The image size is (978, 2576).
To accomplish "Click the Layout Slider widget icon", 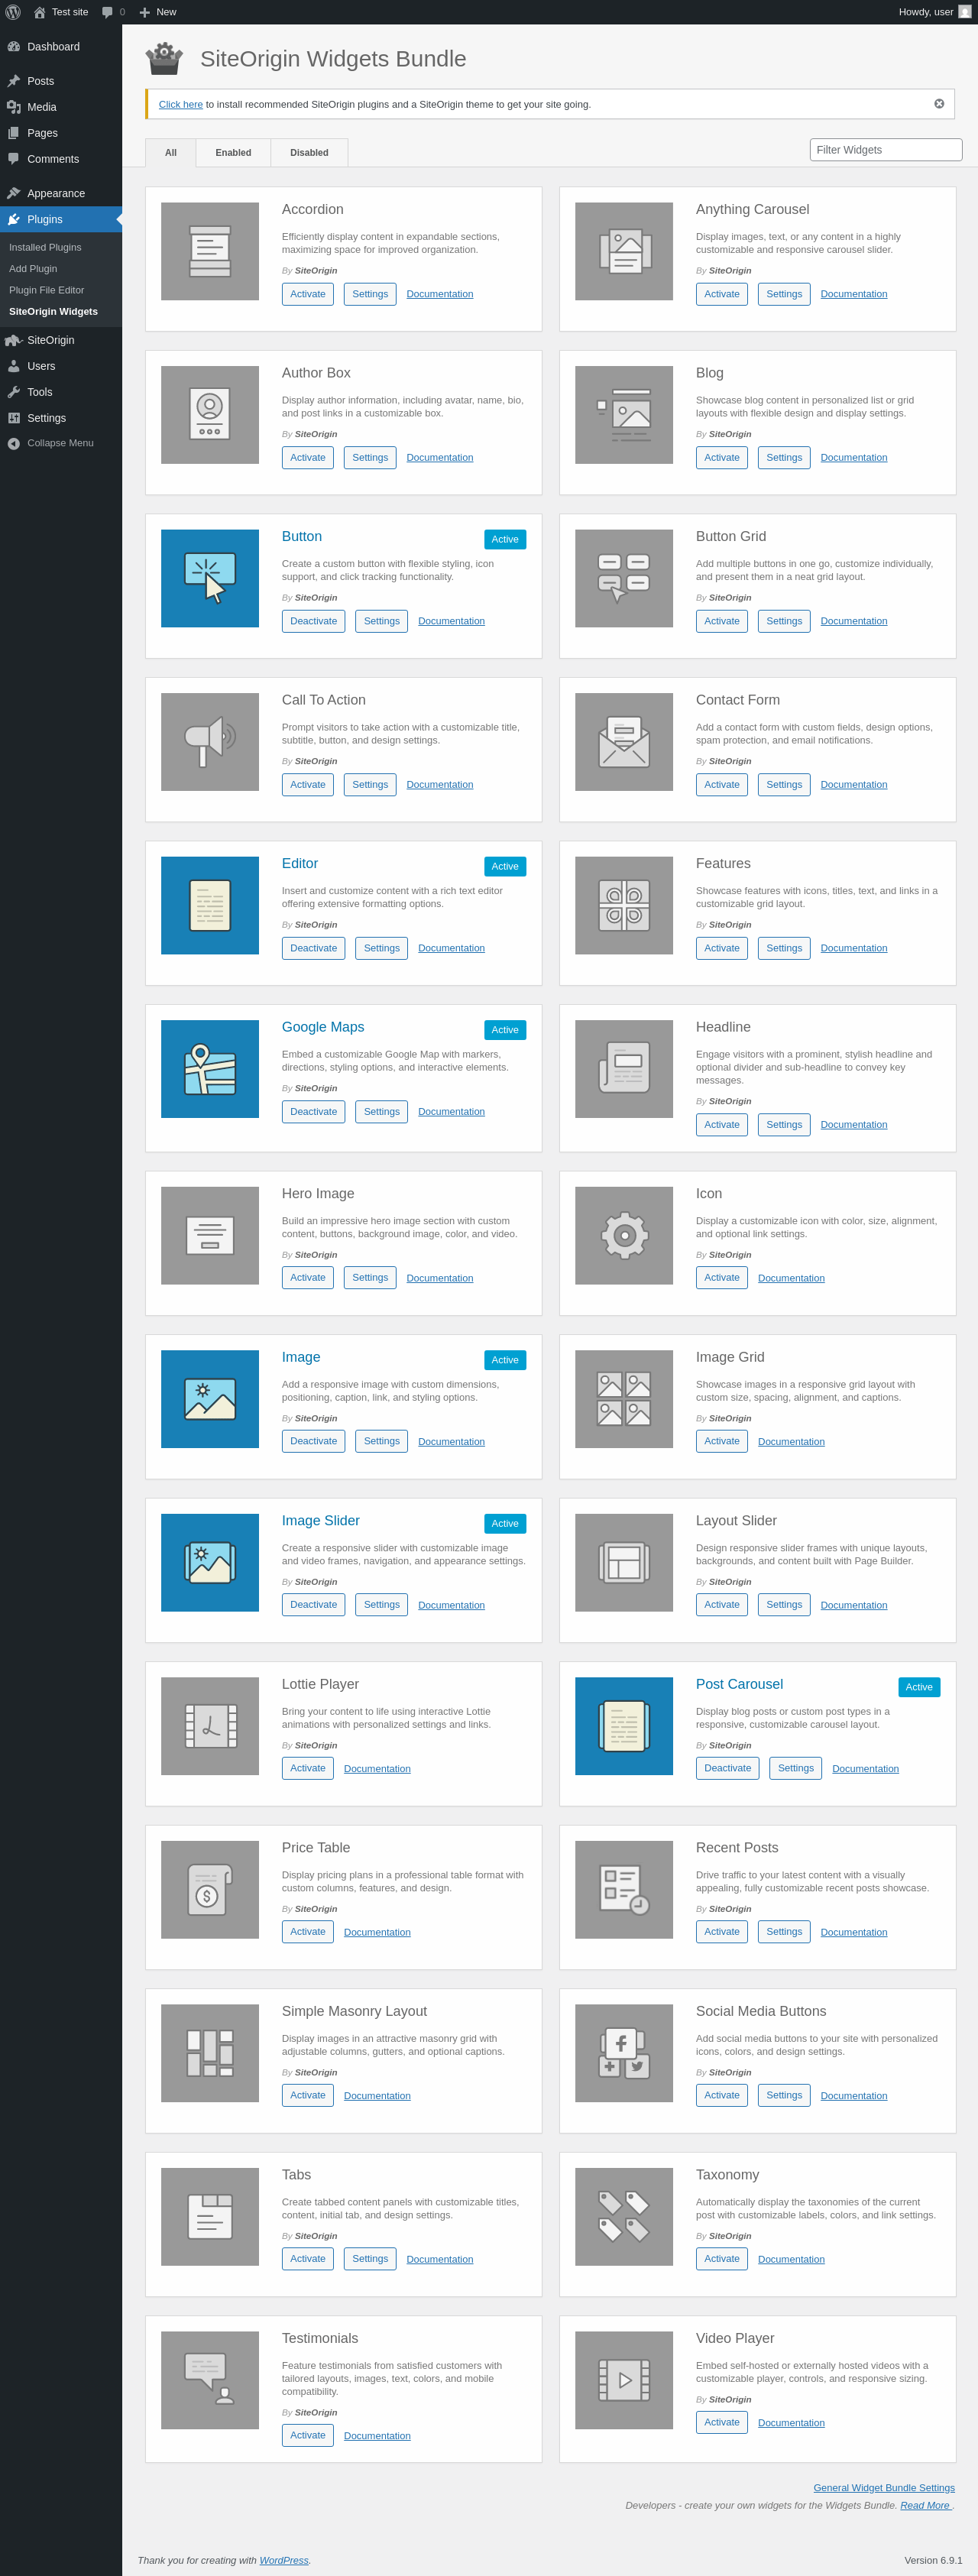I will [x=624, y=1563].
